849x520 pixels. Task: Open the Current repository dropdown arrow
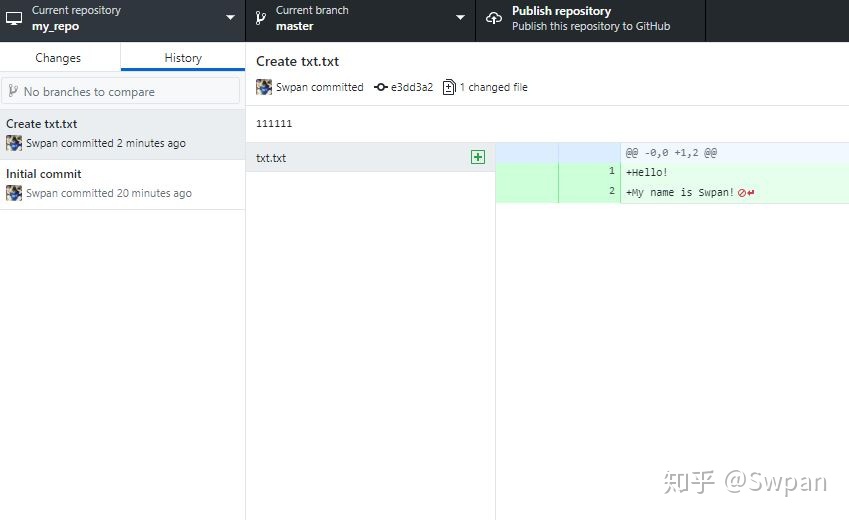coord(230,17)
